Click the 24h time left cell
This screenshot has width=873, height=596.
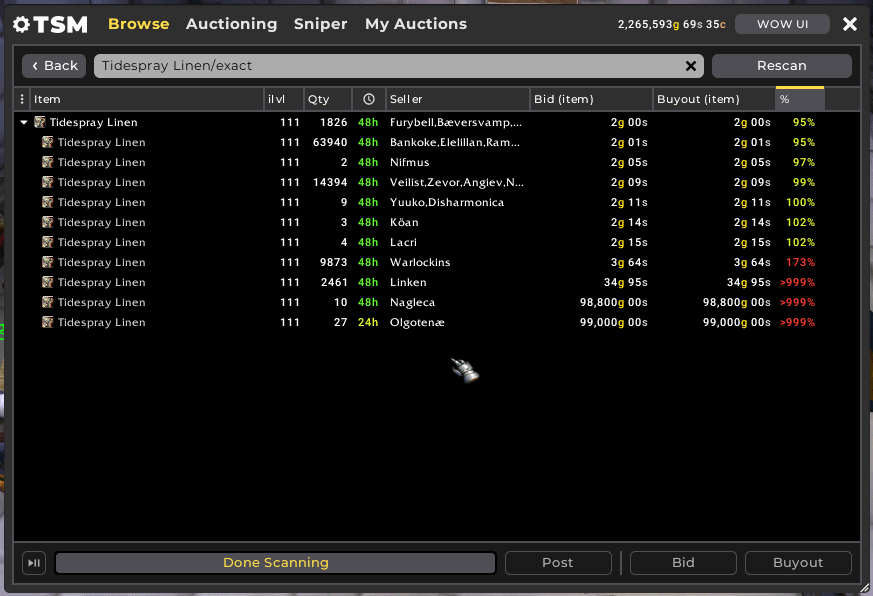tap(367, 323)
